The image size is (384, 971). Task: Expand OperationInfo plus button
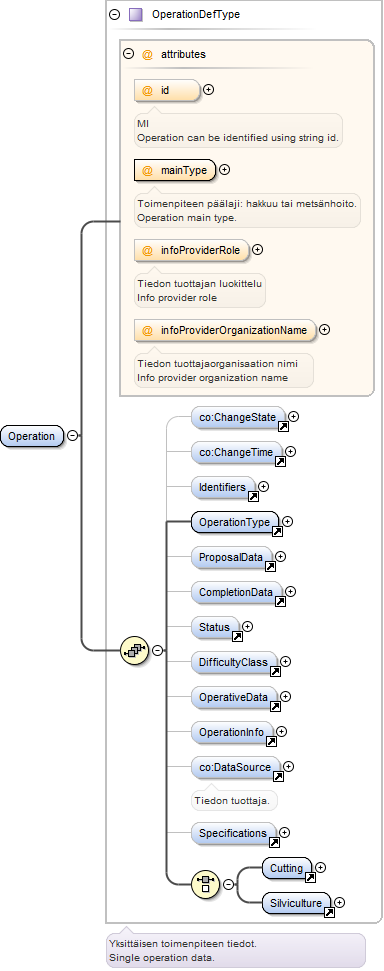click(281, 731)
